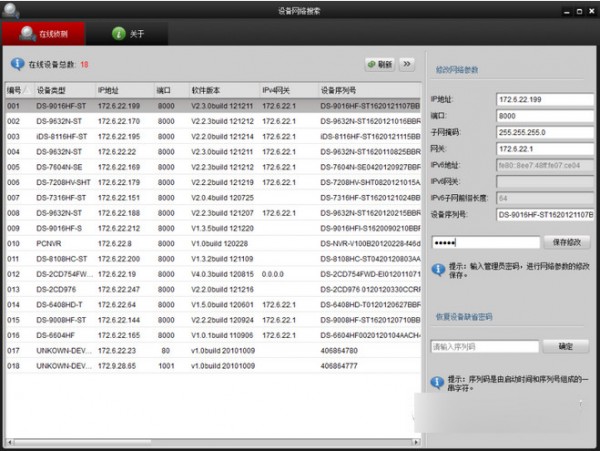The height and width of the screenshot is (451, 600).
Task: Click the 刷新 refresh button
Action: coord(379,64)
